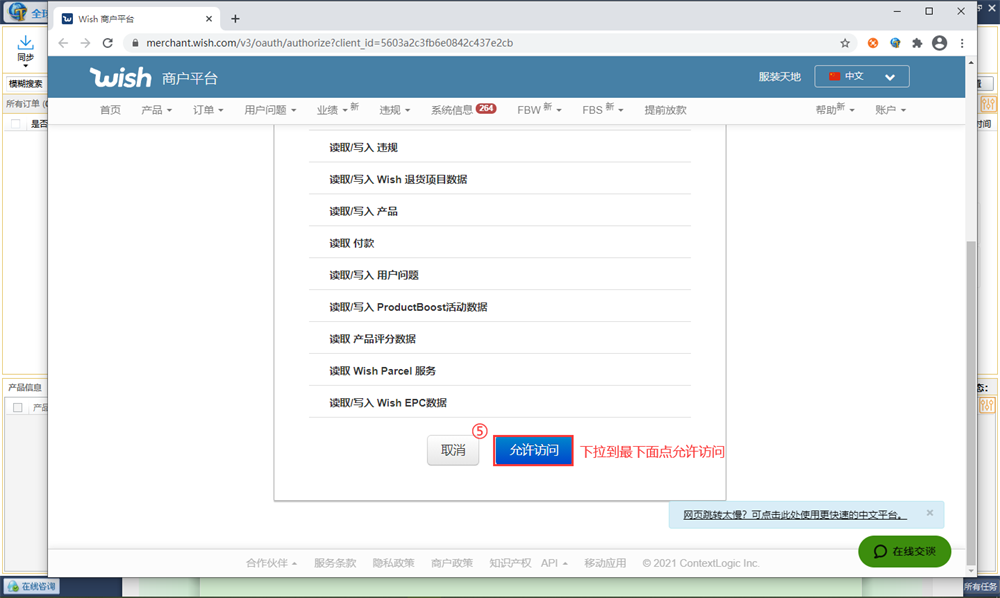The image size is (1000, 598).
Task: Click 读取 付款 permission row
Action: coord(500,243)
